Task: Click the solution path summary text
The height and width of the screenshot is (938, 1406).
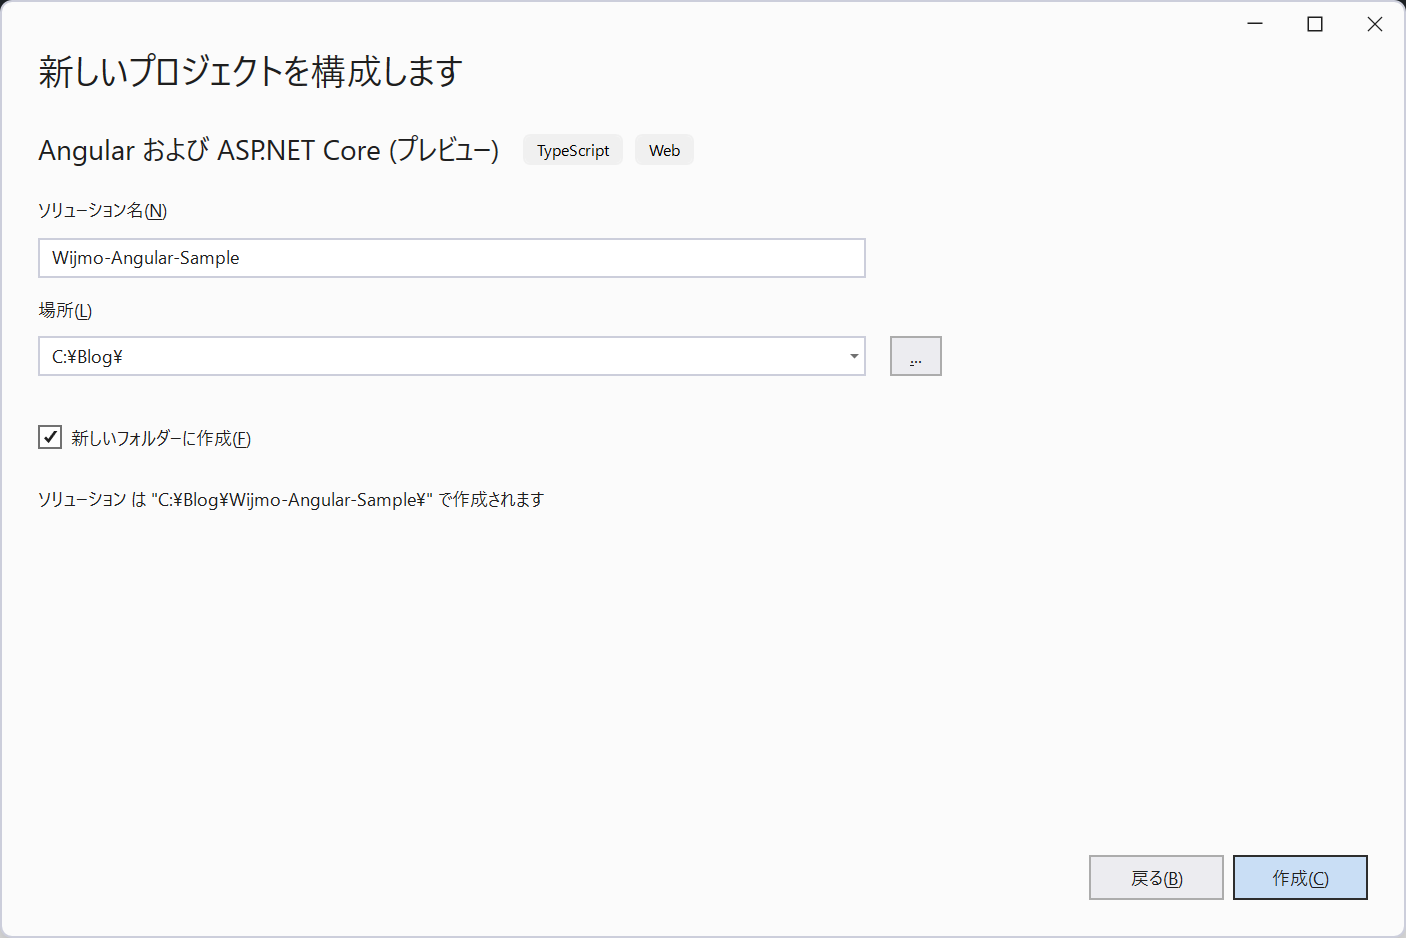Action: pos(291,499)
